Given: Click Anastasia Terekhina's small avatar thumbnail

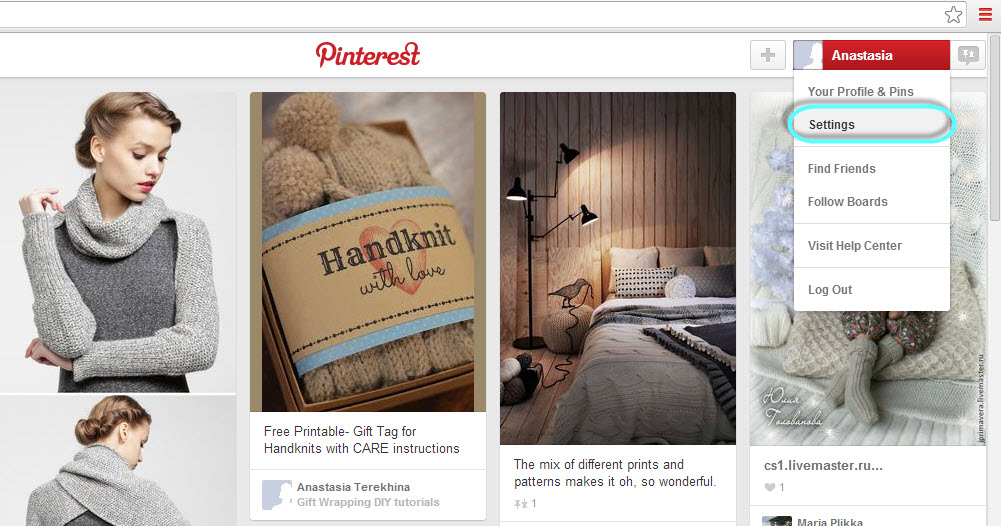Looking at the screenshot, I should 277,495.
